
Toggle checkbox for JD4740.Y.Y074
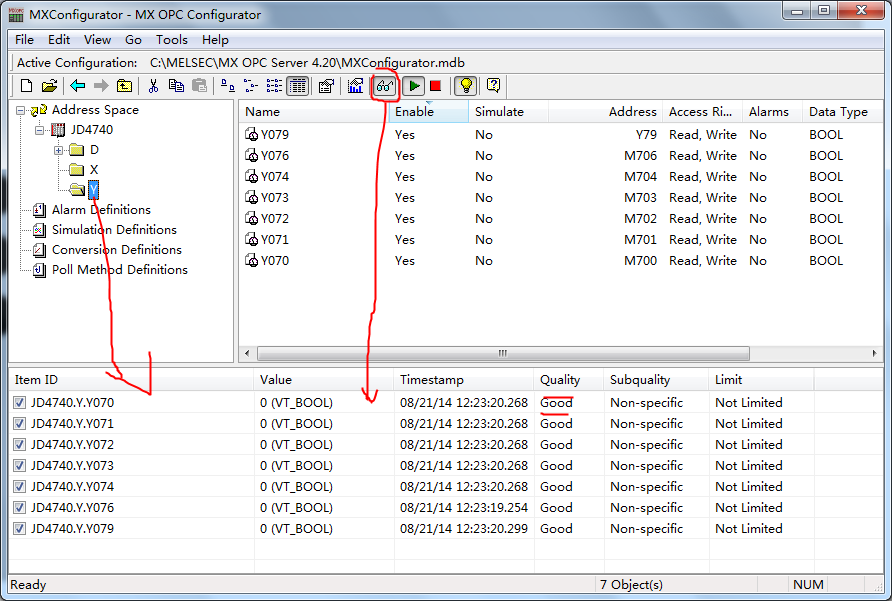pyautogui.click(x=21, y=487)
